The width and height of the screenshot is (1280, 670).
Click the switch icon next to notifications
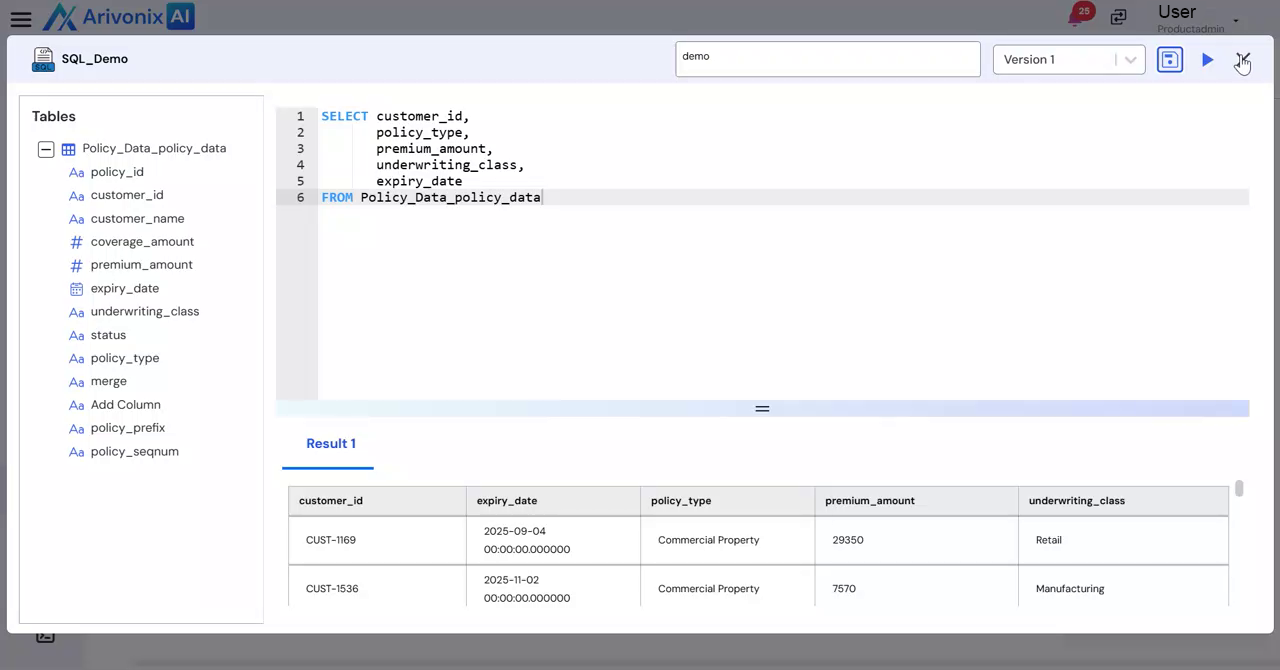click(x=1118, y=17)
